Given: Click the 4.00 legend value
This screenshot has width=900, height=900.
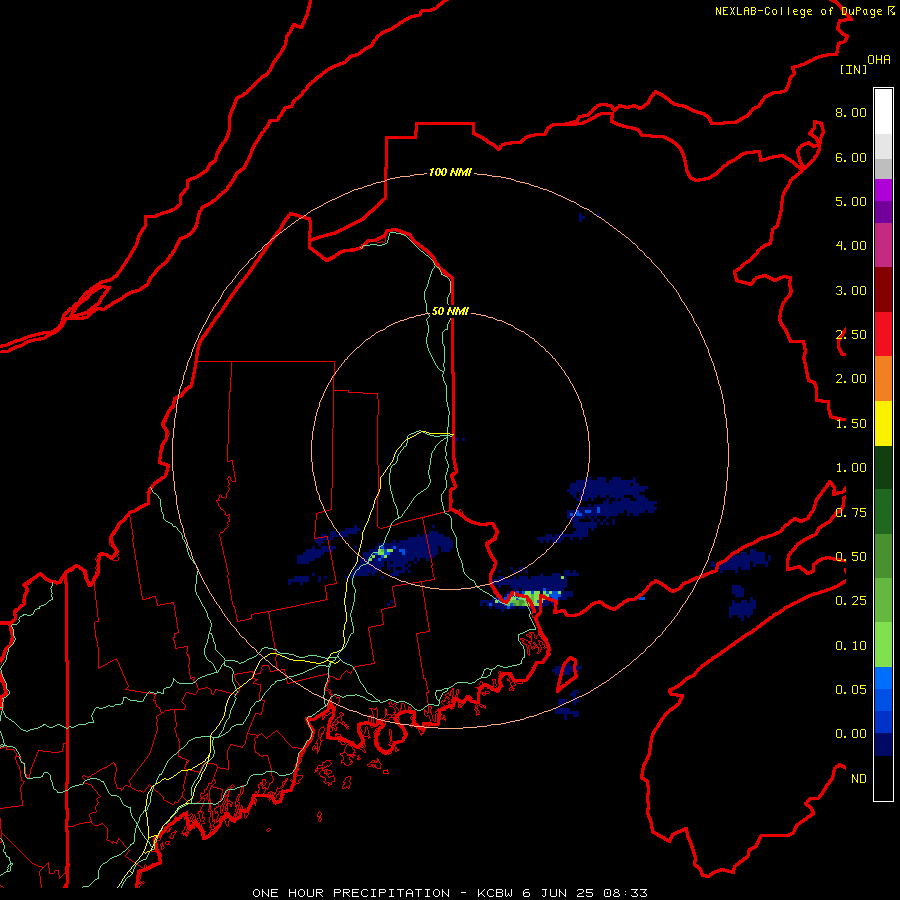Looking at the screenshot, I should [x=851, y=246].
